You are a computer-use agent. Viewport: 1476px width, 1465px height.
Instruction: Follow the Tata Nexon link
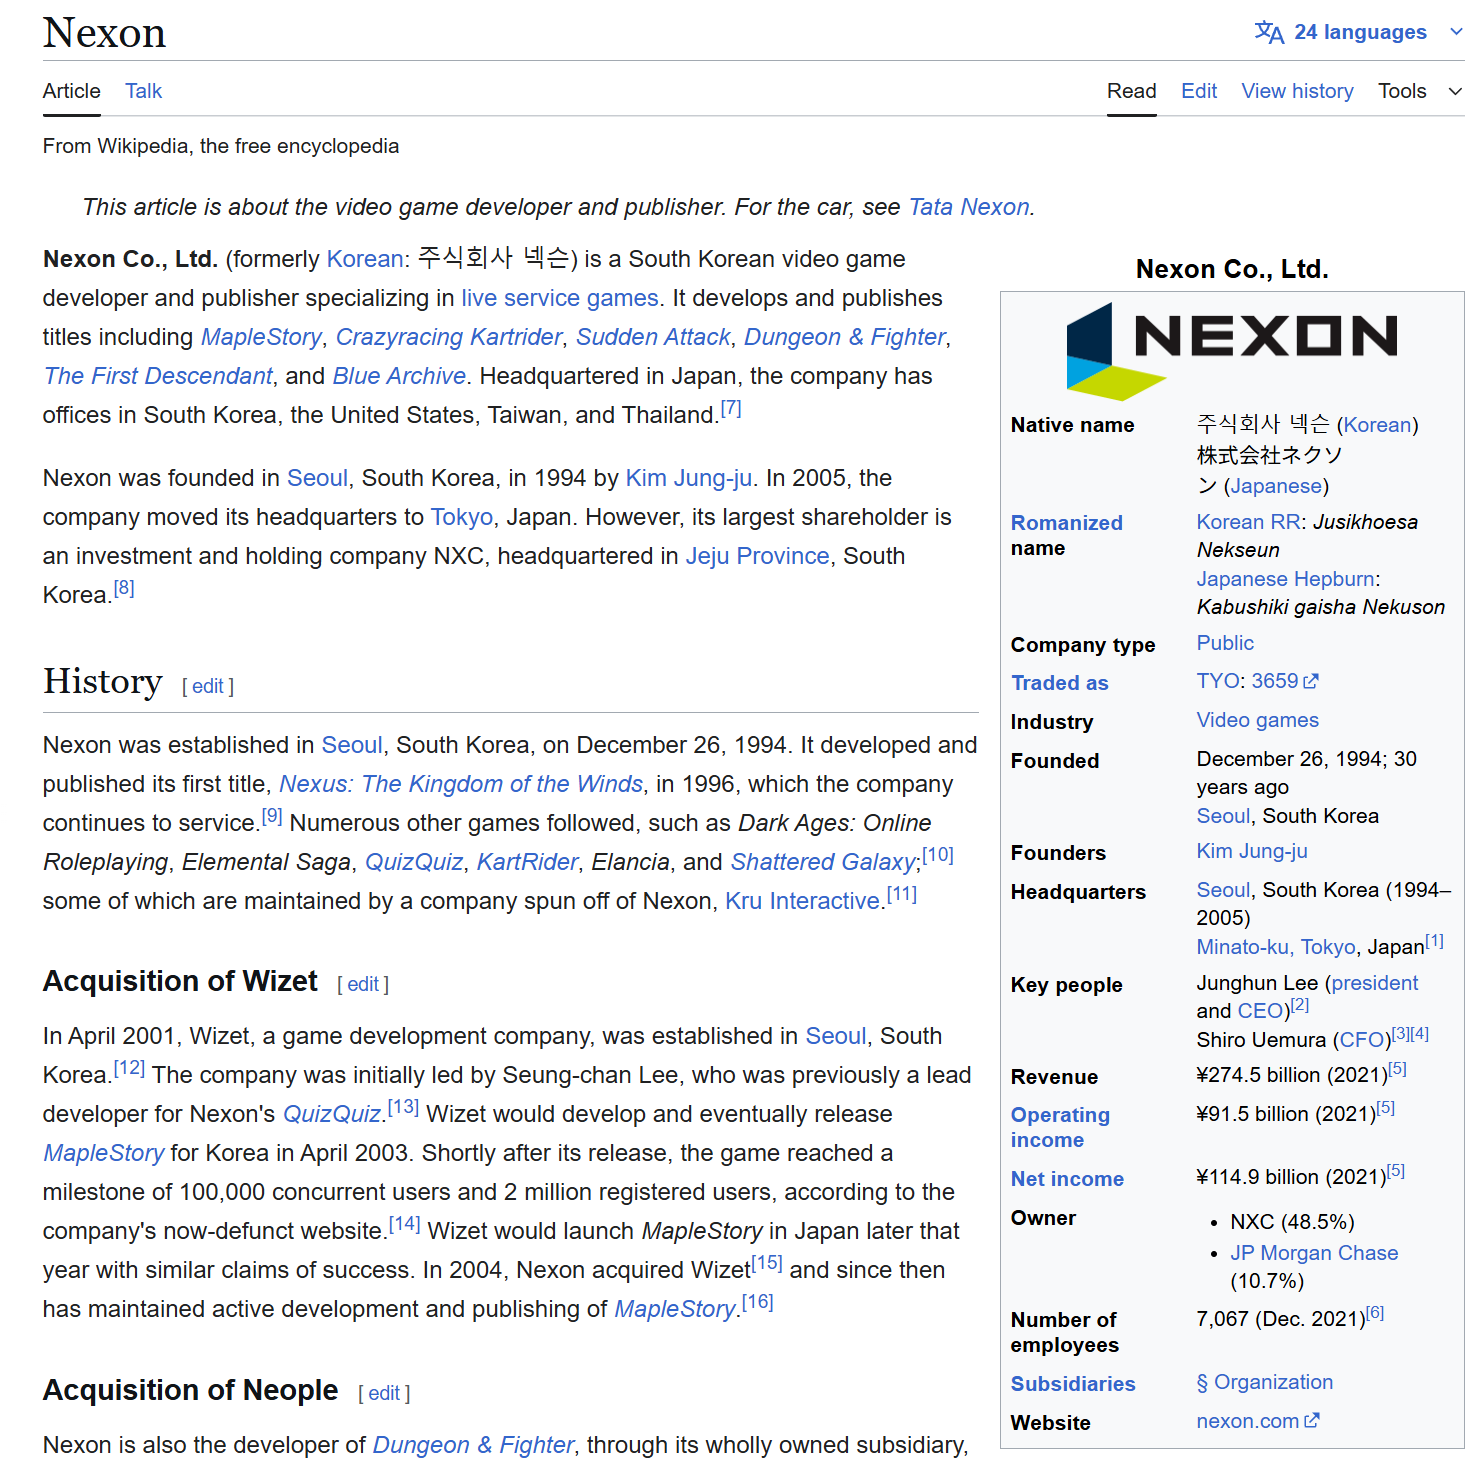(x=969, y=207)
